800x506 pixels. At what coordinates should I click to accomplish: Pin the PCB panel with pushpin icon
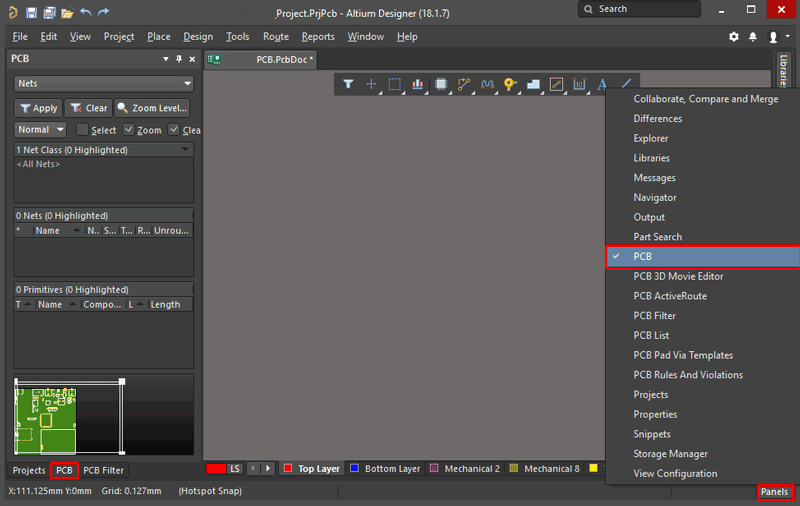pos(179,59)
